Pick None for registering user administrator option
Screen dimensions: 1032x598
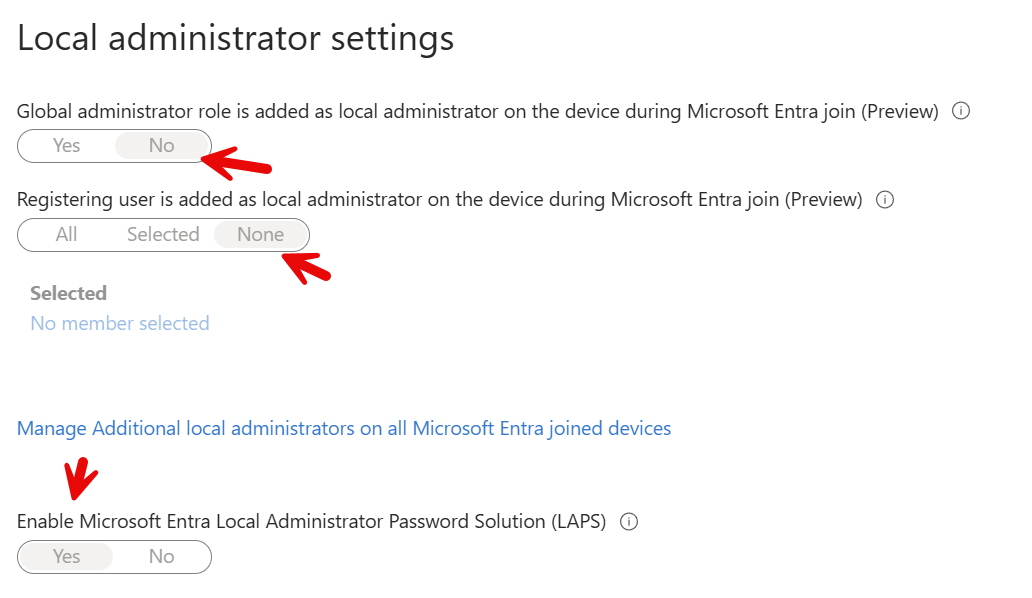click(260, 234)
